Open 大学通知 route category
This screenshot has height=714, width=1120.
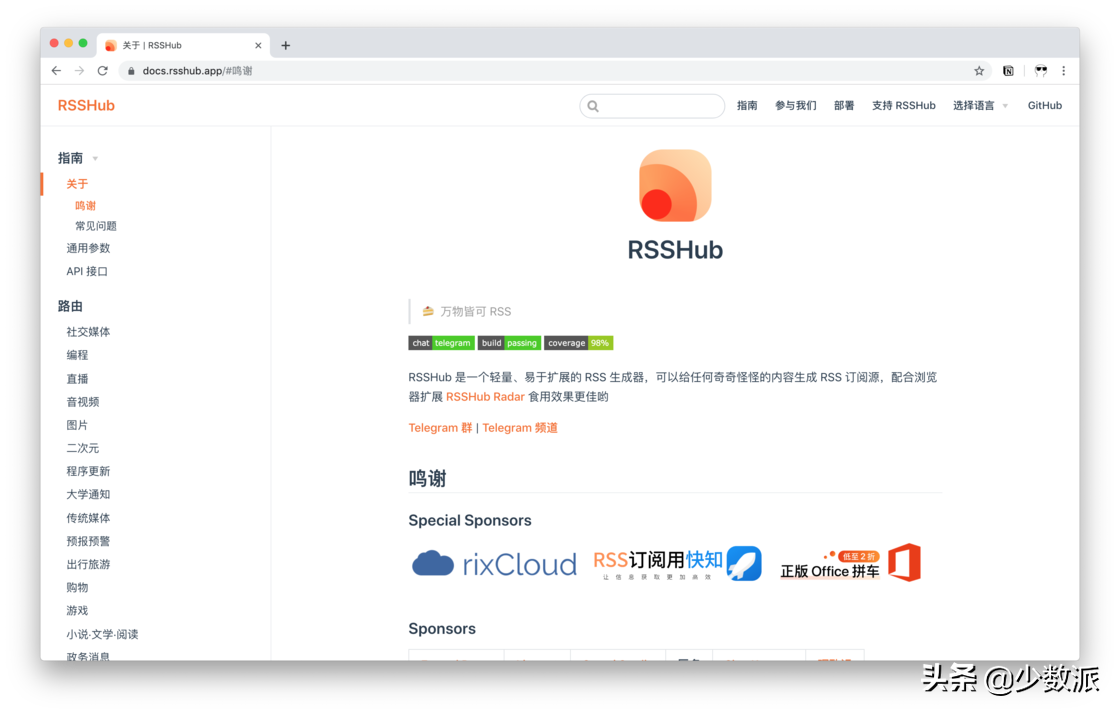click(x=89, y=495)
